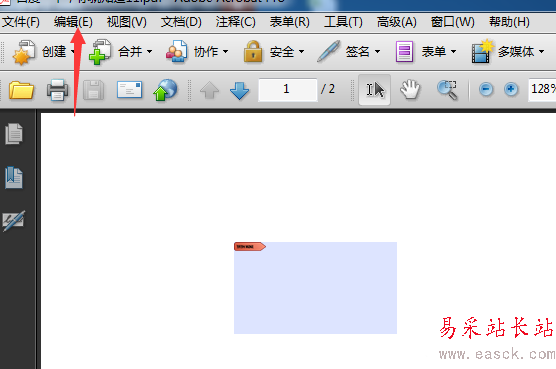
Task: Click the zoom out minus button
Action: click(x=486, y=89)
